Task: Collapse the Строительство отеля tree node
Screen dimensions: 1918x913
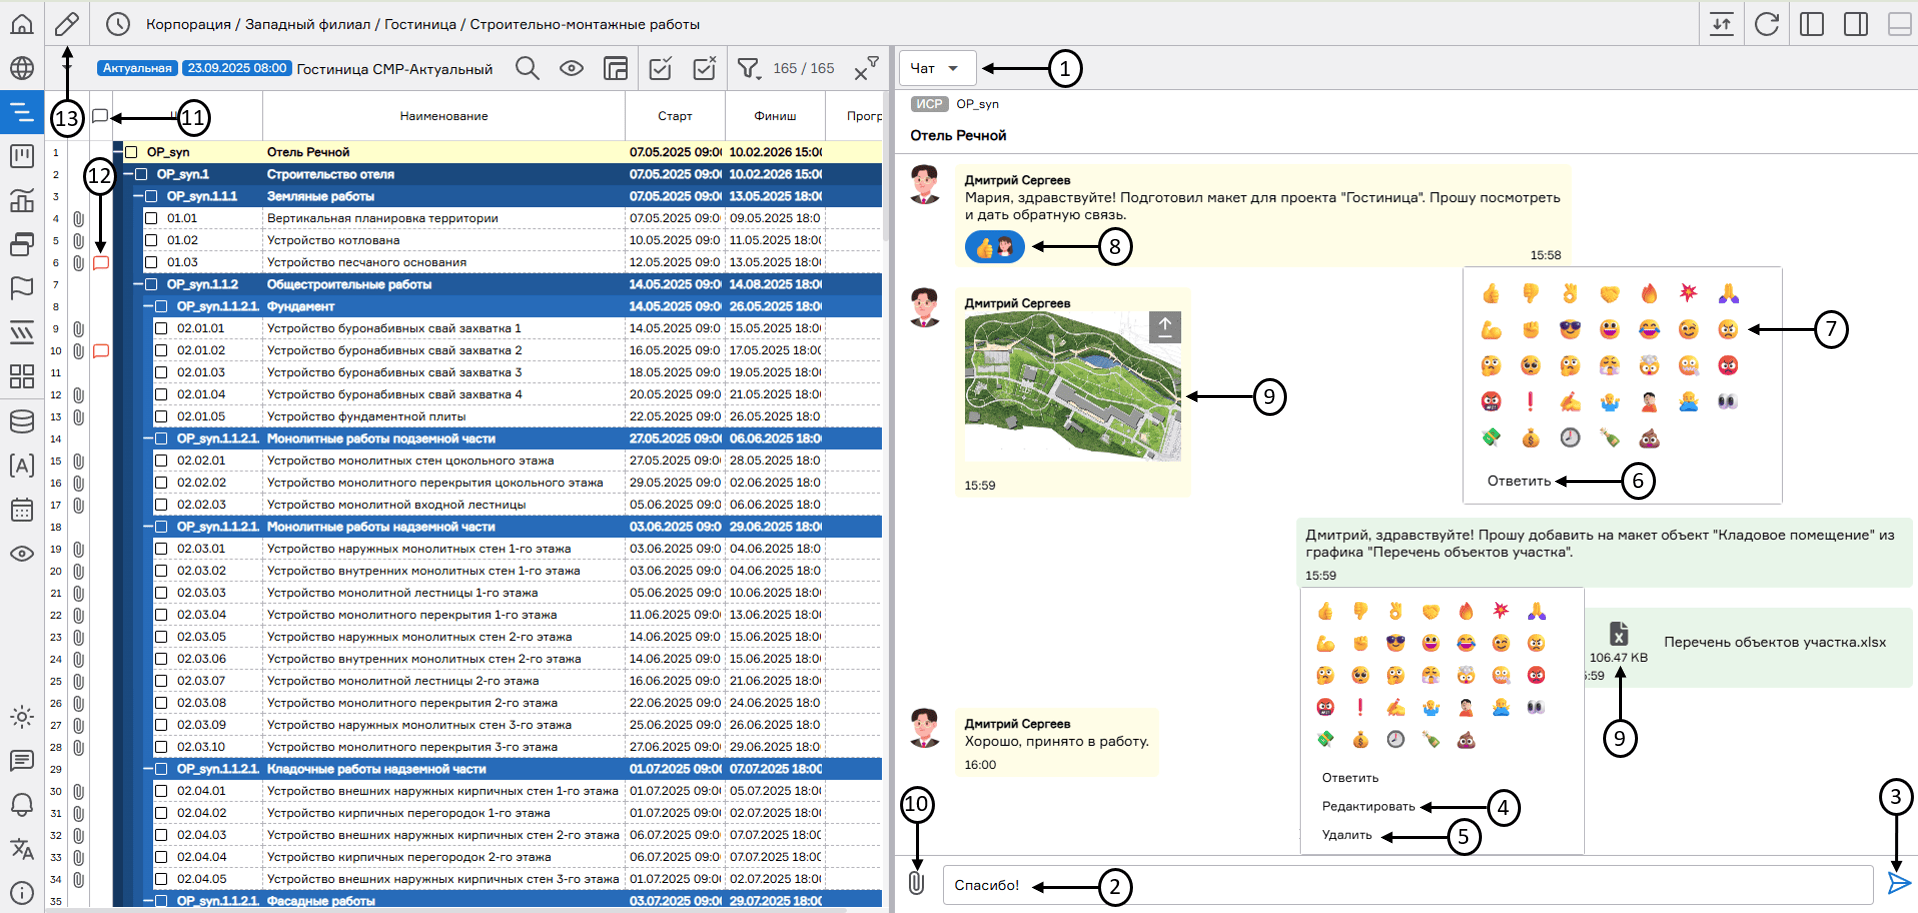Action: point(129,174)
